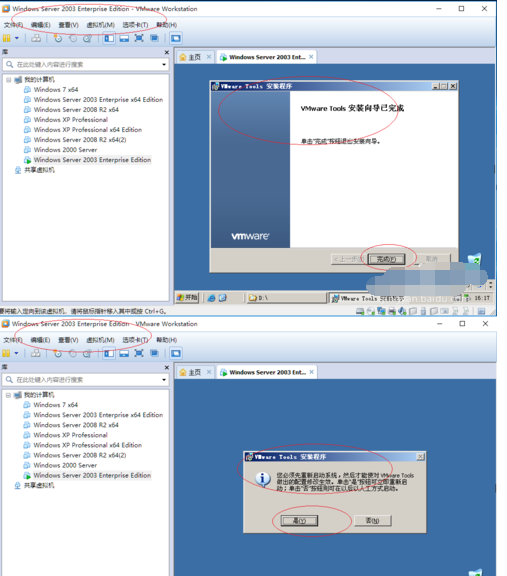
Task: Open search filter dropdown in wizard-completed window
Action: pos(164,65)
